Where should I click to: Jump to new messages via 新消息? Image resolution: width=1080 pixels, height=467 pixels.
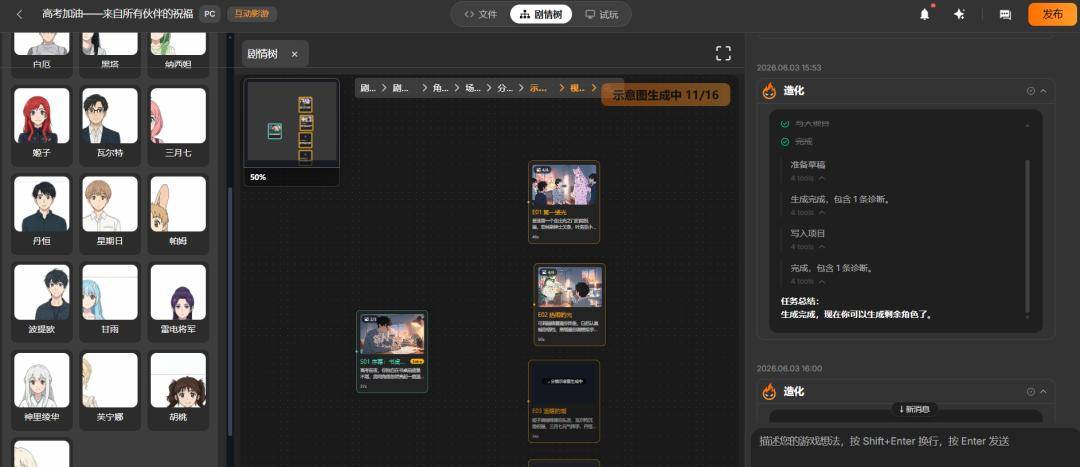tap(915, 409)
